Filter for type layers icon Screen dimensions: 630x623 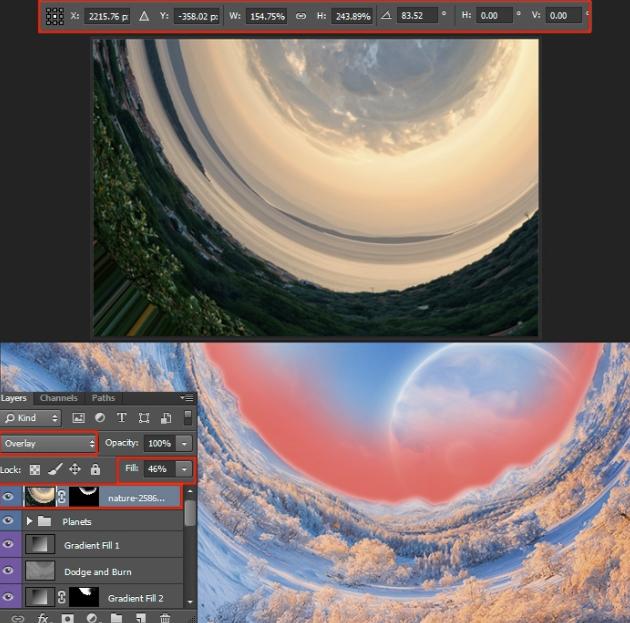click(122, 418)
